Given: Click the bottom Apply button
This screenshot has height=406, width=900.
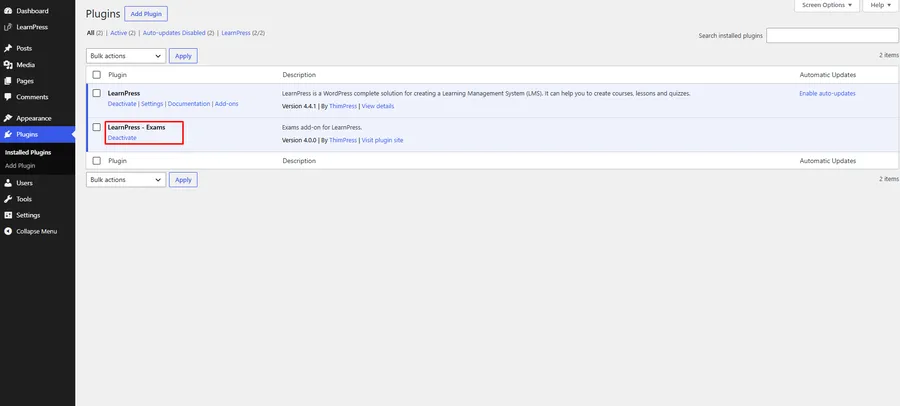Looking at the screenshot, I should pyautogui.click(x=183, y=180).
